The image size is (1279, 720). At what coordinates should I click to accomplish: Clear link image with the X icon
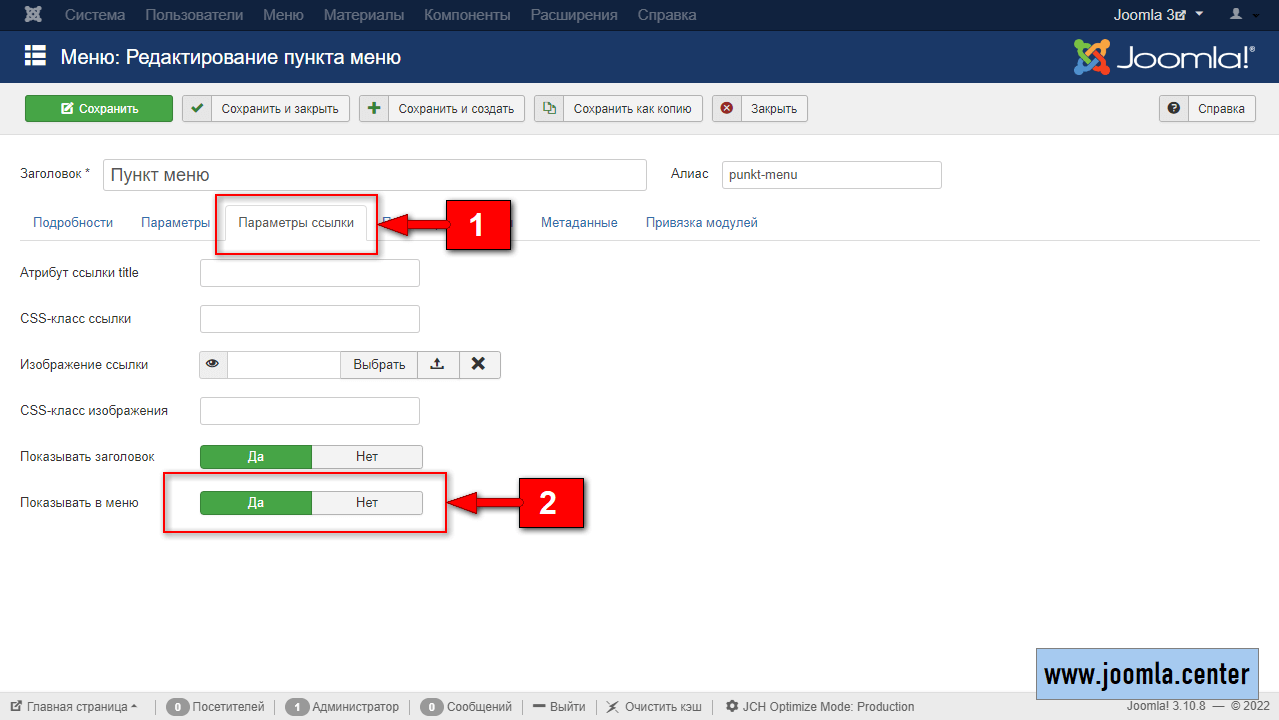coord(479,365)
